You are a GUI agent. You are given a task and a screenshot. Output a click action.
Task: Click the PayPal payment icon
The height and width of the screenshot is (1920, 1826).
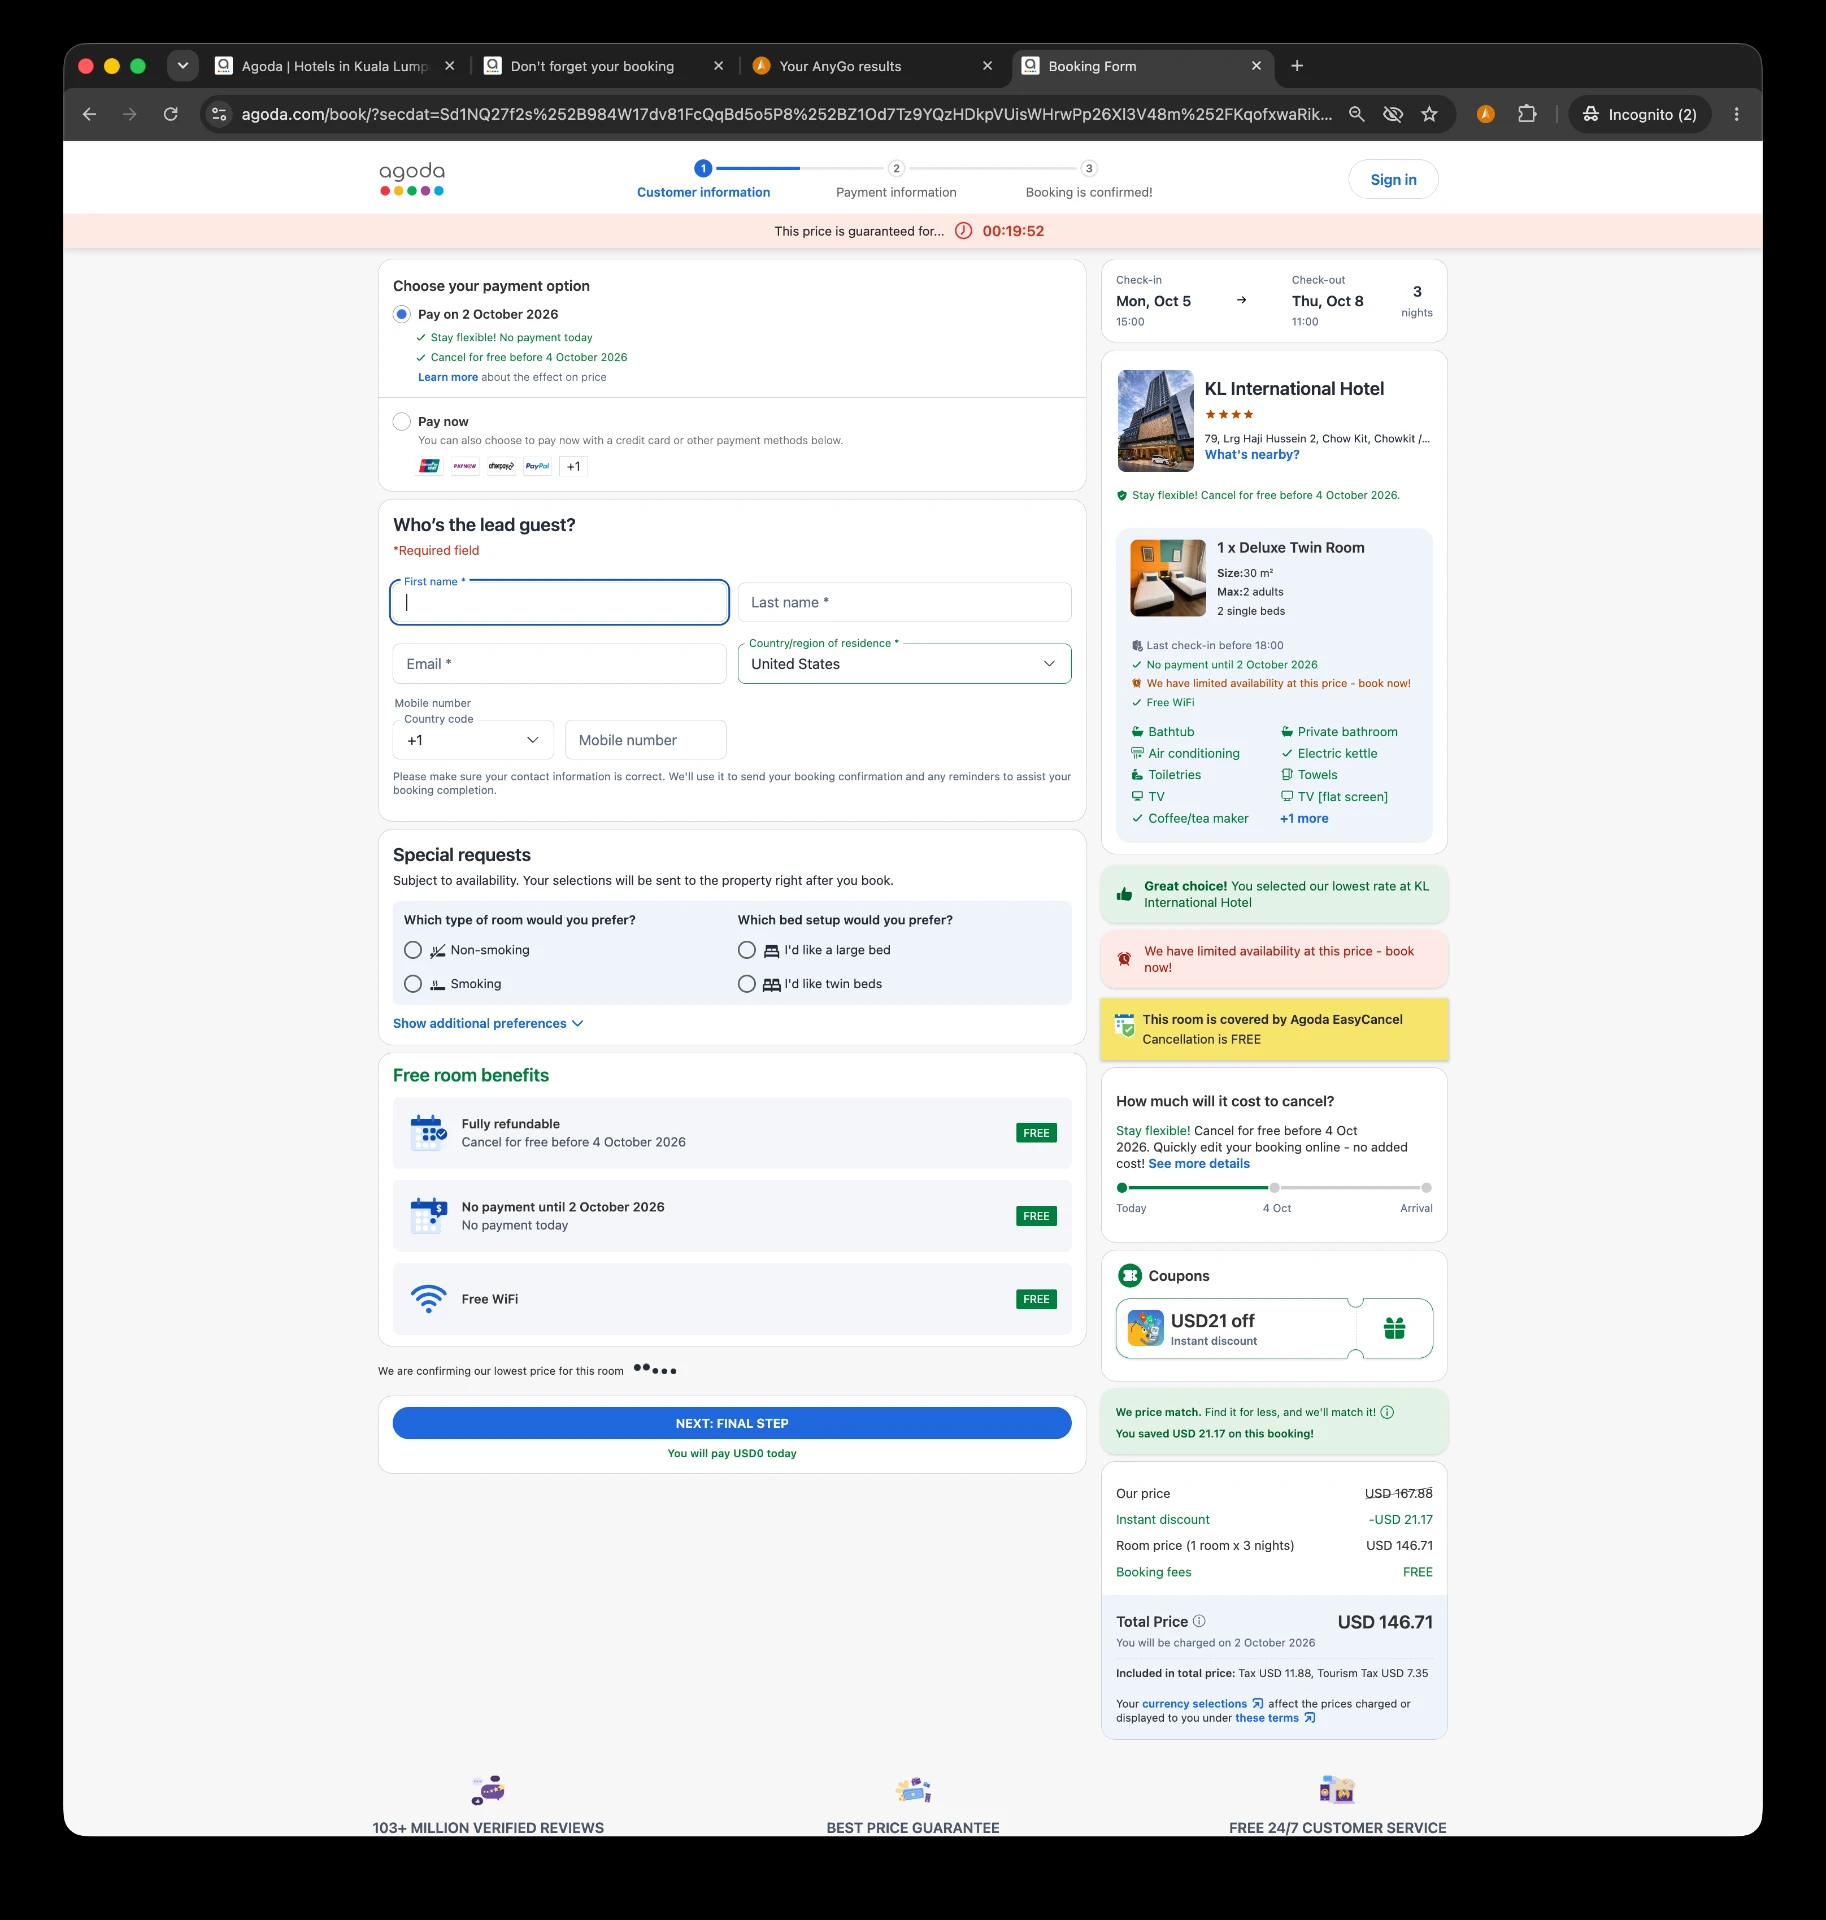click(537, 466)
